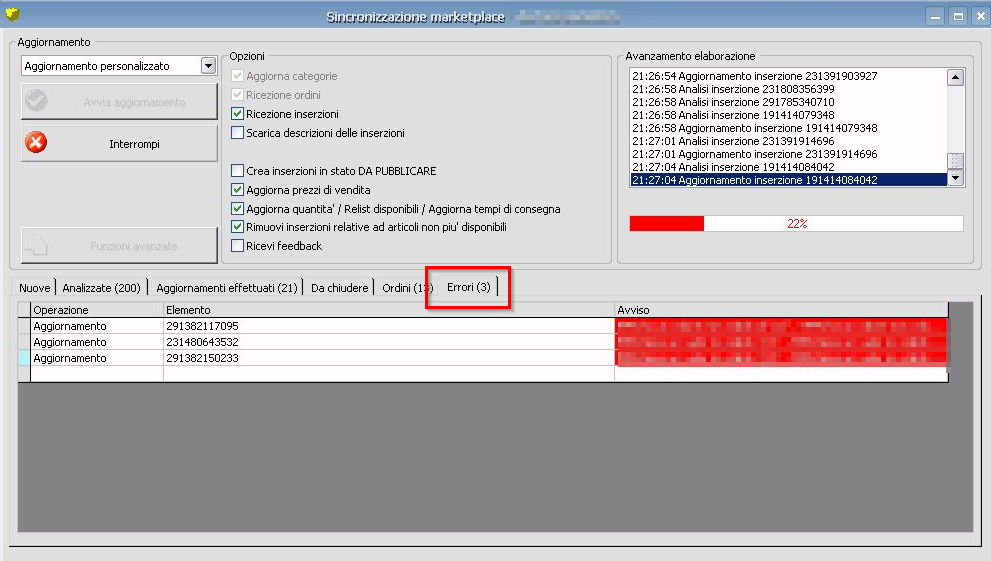Select highlighted line Aggiornamento inserzione 191414084042
This screenshot has width=991, height=561.
click(x=789, y=180)
